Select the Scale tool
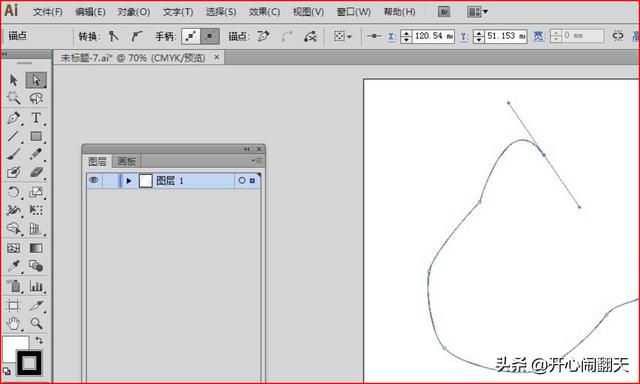This screenshot has height=384, width=640. coord(36,192)
